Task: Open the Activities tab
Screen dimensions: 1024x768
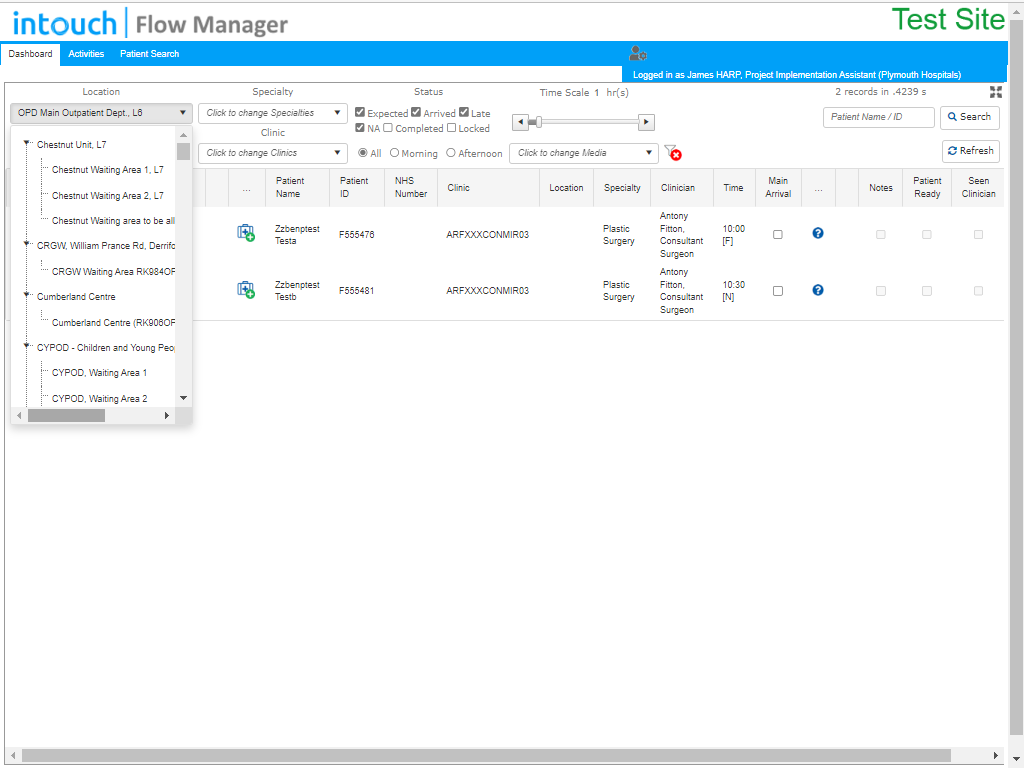Action: coord(86,54)
